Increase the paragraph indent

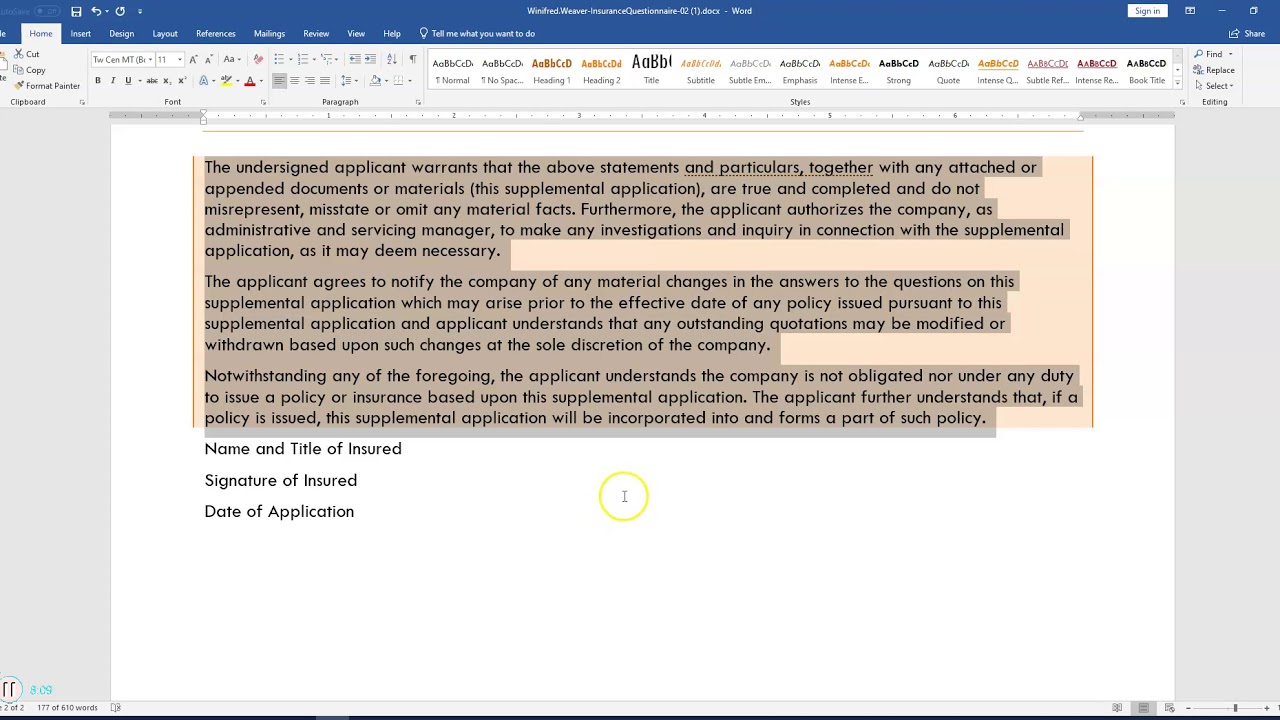[370, 59]
